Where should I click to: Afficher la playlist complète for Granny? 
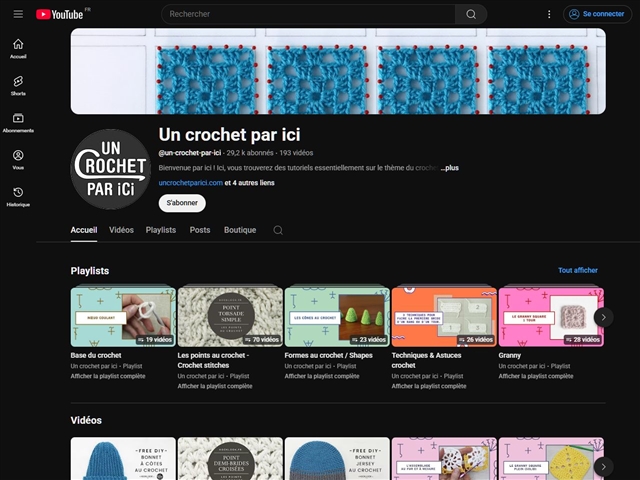coord(536,376)
